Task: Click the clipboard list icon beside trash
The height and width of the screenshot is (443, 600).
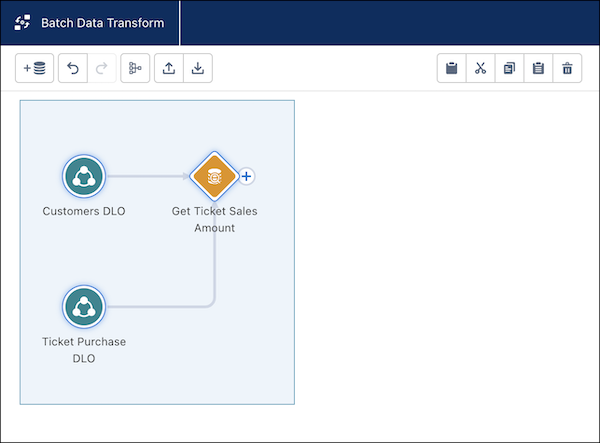Action: 539,69
